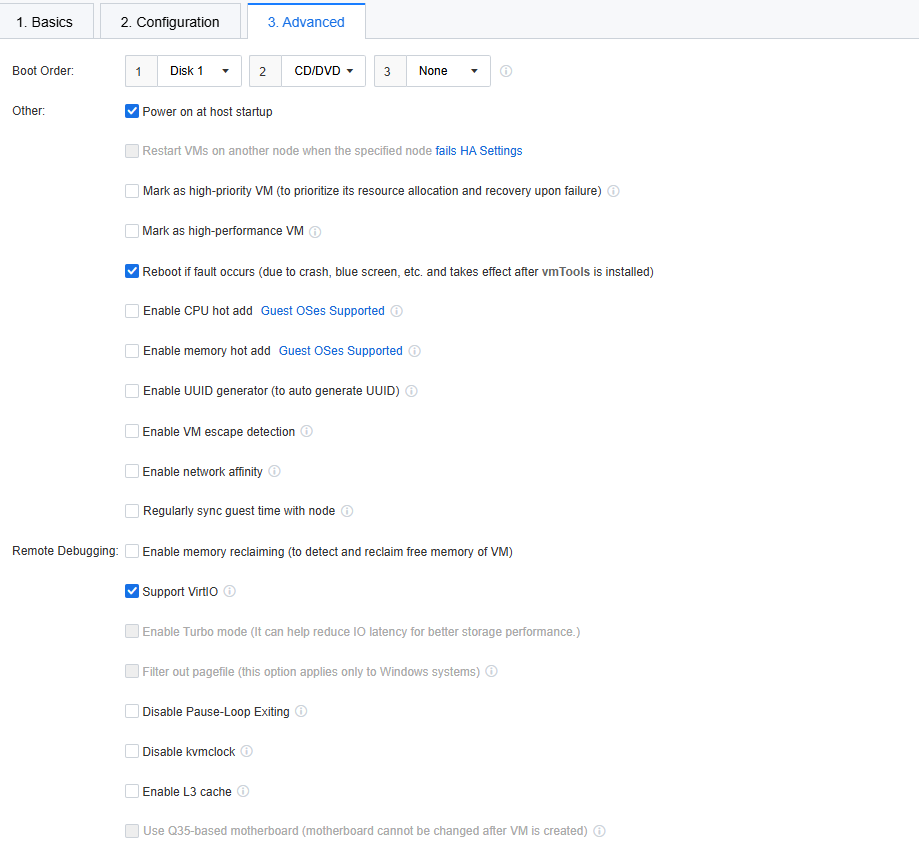Click info icon next to Disable kvmclock

tap(247, 751)
